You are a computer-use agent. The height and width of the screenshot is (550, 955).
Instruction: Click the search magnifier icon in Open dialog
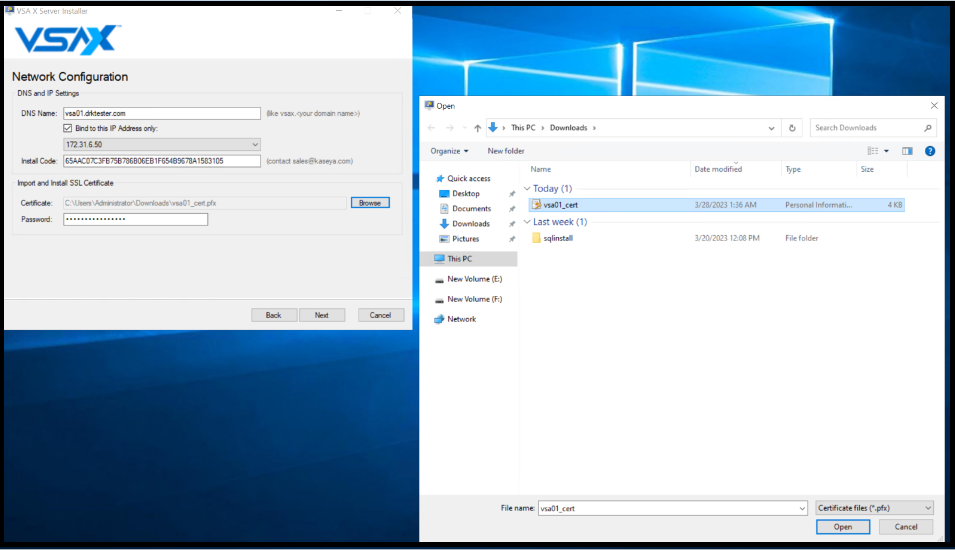tap(928, 128)
